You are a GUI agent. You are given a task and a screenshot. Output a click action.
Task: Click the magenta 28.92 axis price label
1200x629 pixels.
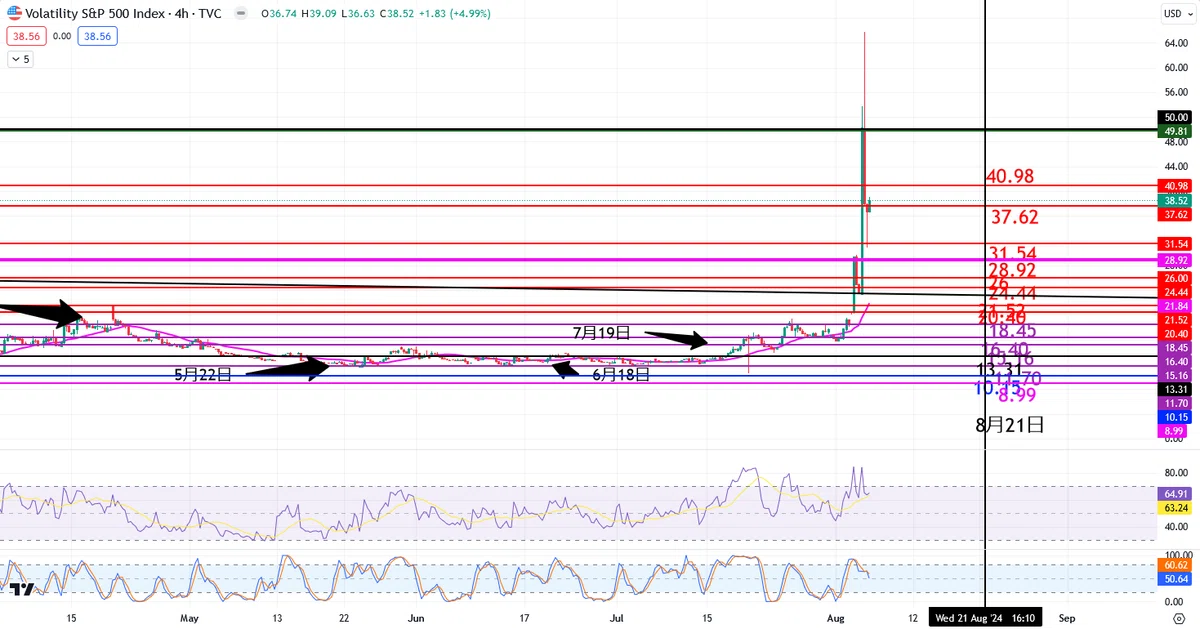[x=1175, y=260]
